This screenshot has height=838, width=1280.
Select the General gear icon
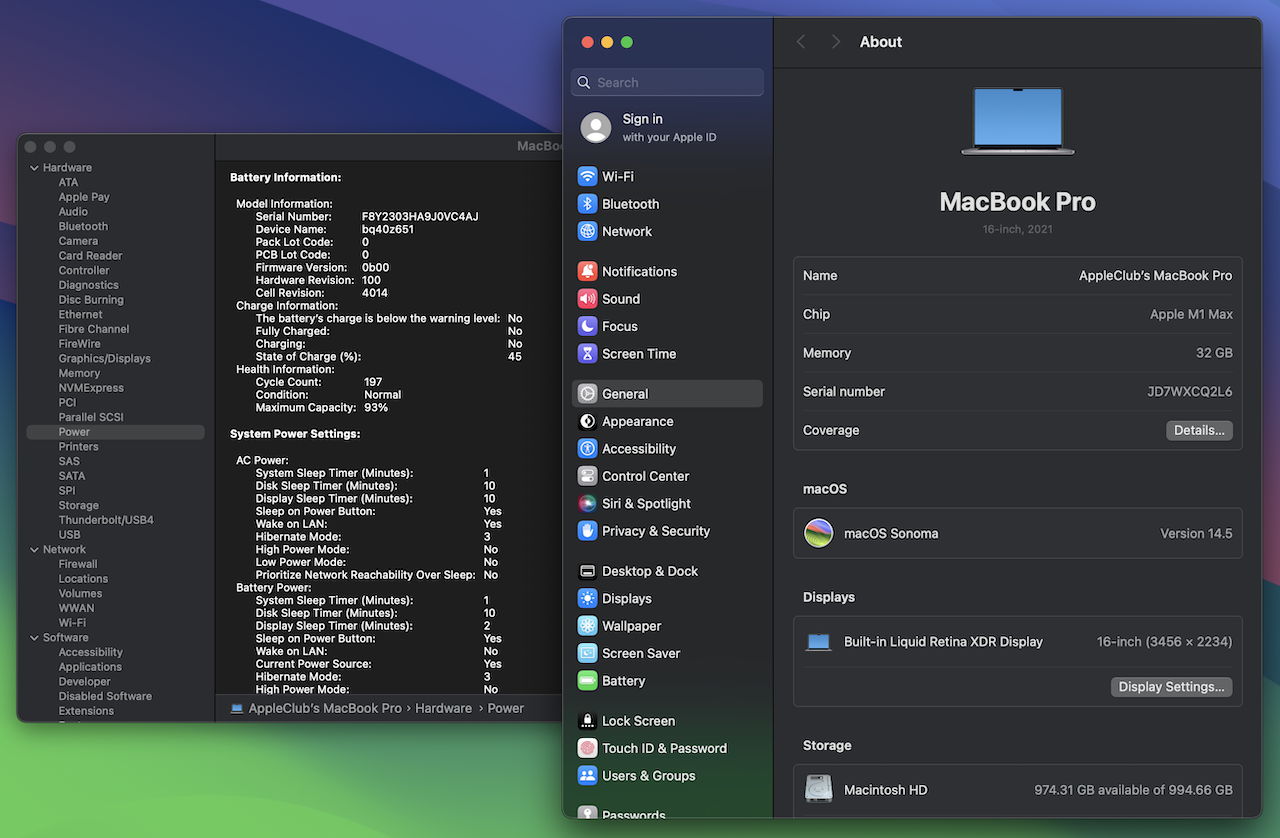587,394
